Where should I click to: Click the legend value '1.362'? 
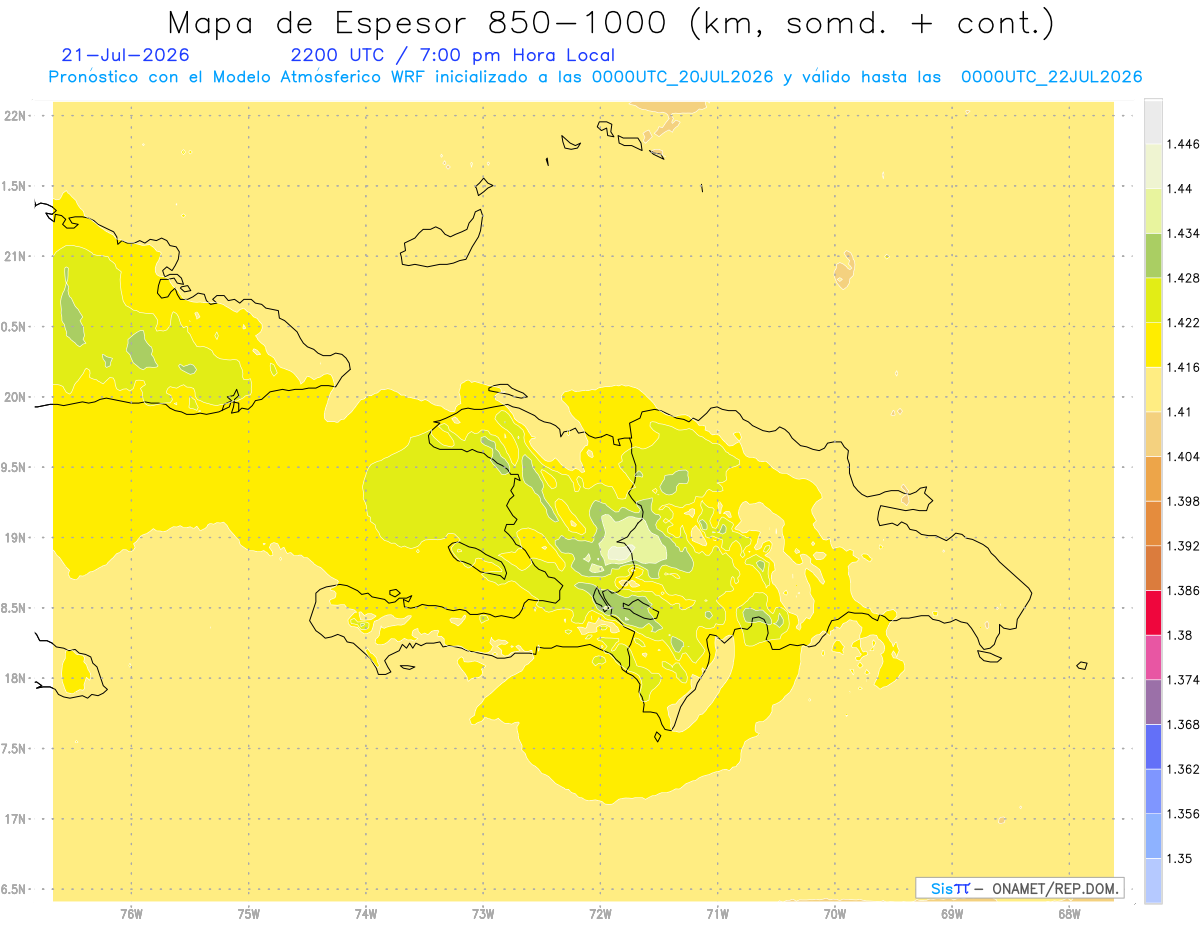1183,769
